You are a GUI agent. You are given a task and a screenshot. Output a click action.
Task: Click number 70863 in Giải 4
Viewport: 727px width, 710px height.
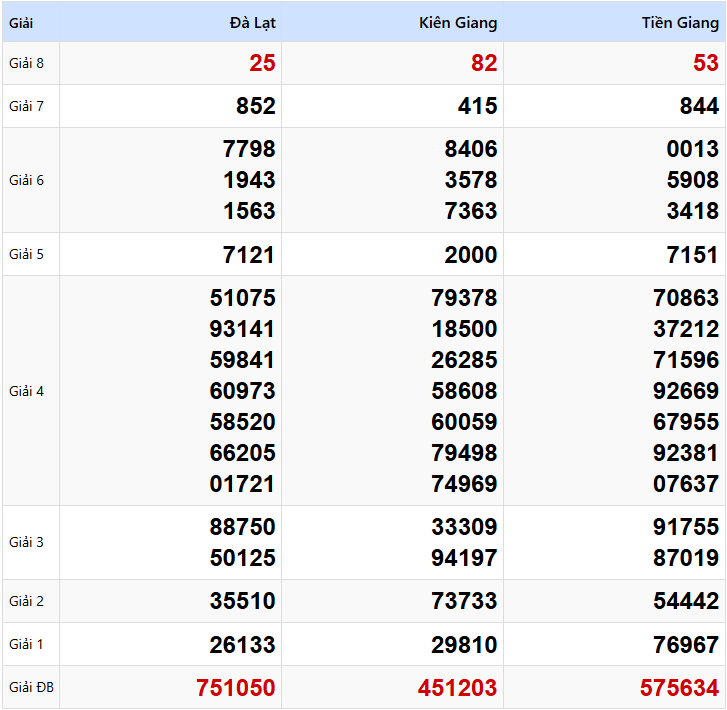[x=686, y=298]
